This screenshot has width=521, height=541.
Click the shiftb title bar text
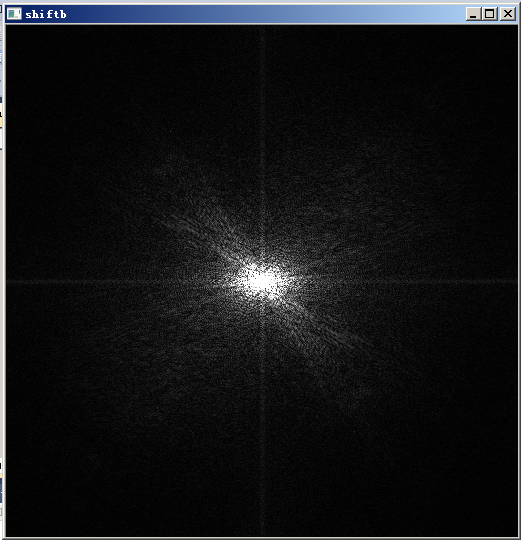coord(46,14)
